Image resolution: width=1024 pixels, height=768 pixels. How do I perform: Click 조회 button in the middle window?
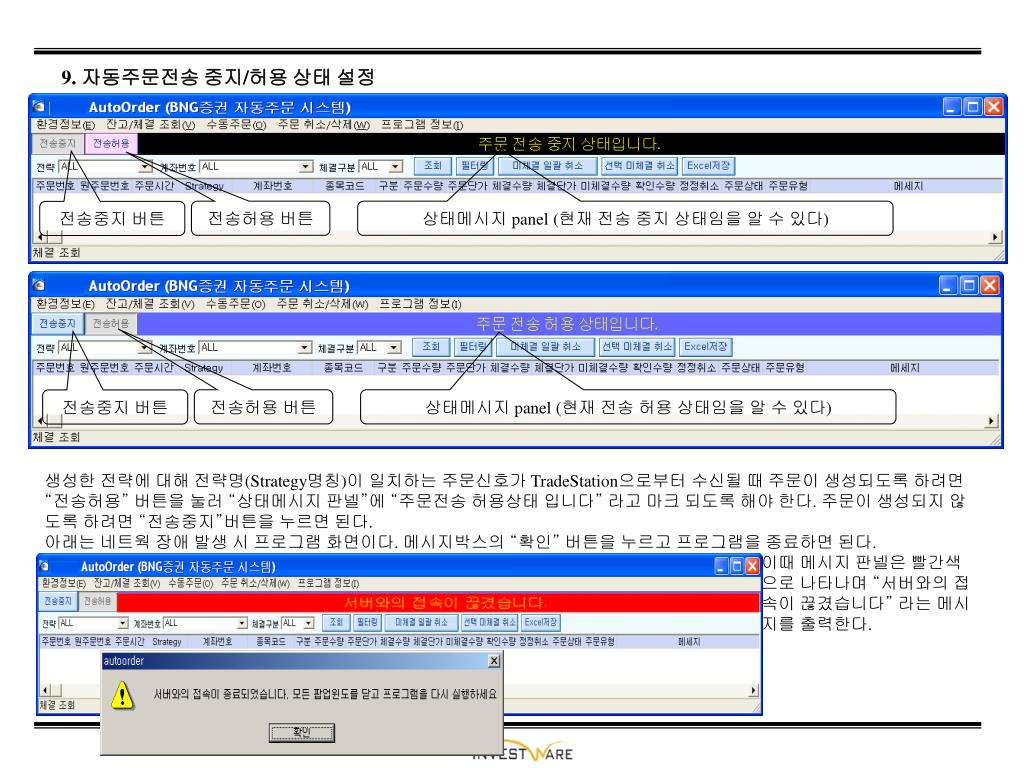pyautogui.click(x=430, y=347)
